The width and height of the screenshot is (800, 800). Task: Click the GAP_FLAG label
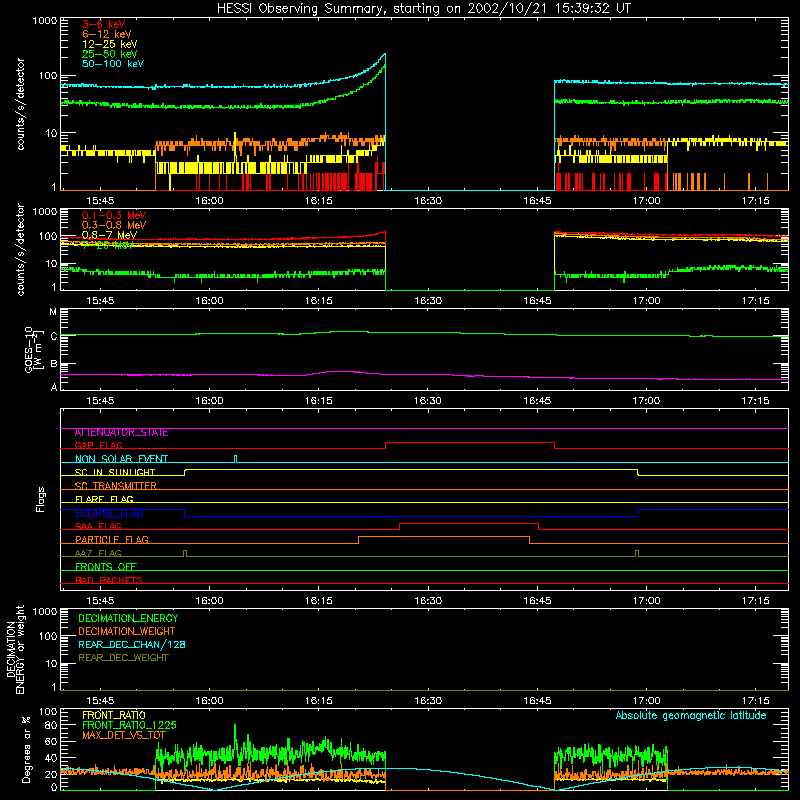(98, 445)
